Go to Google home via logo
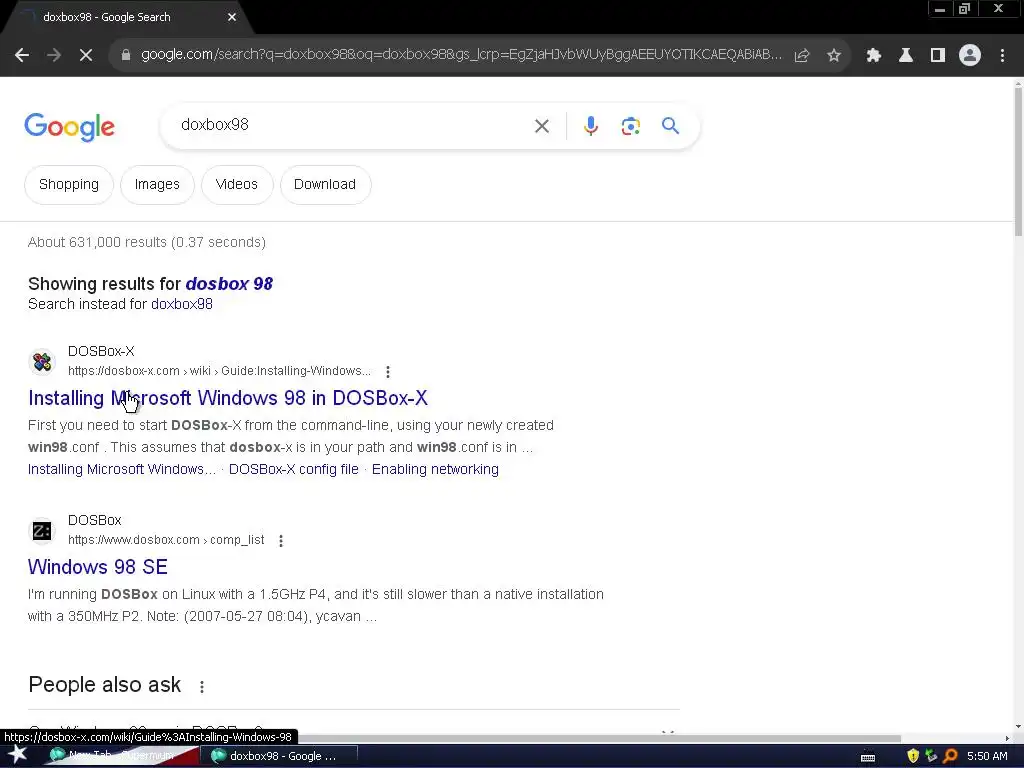The height and width of the screenshot is (768, 1024). click(69, 127)
